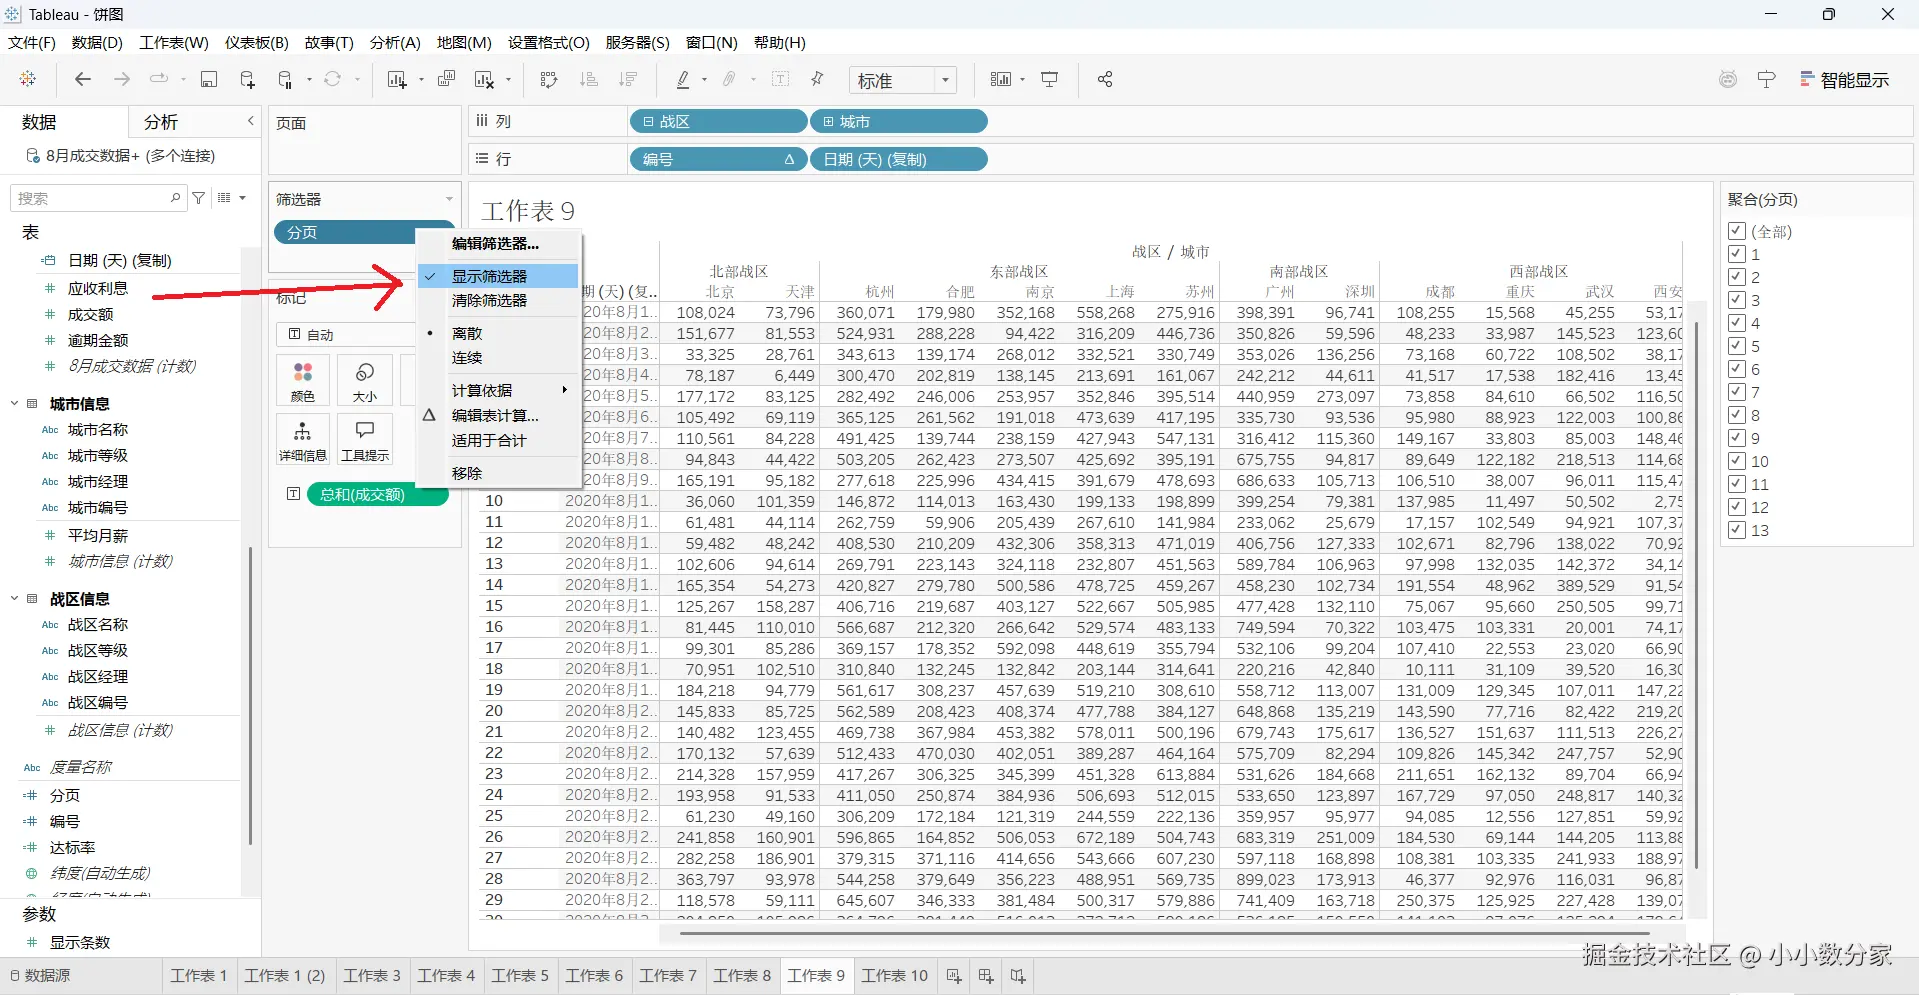Click the highlight pen icon
This screenshot has height=995, width=1919.
[683, 79]
